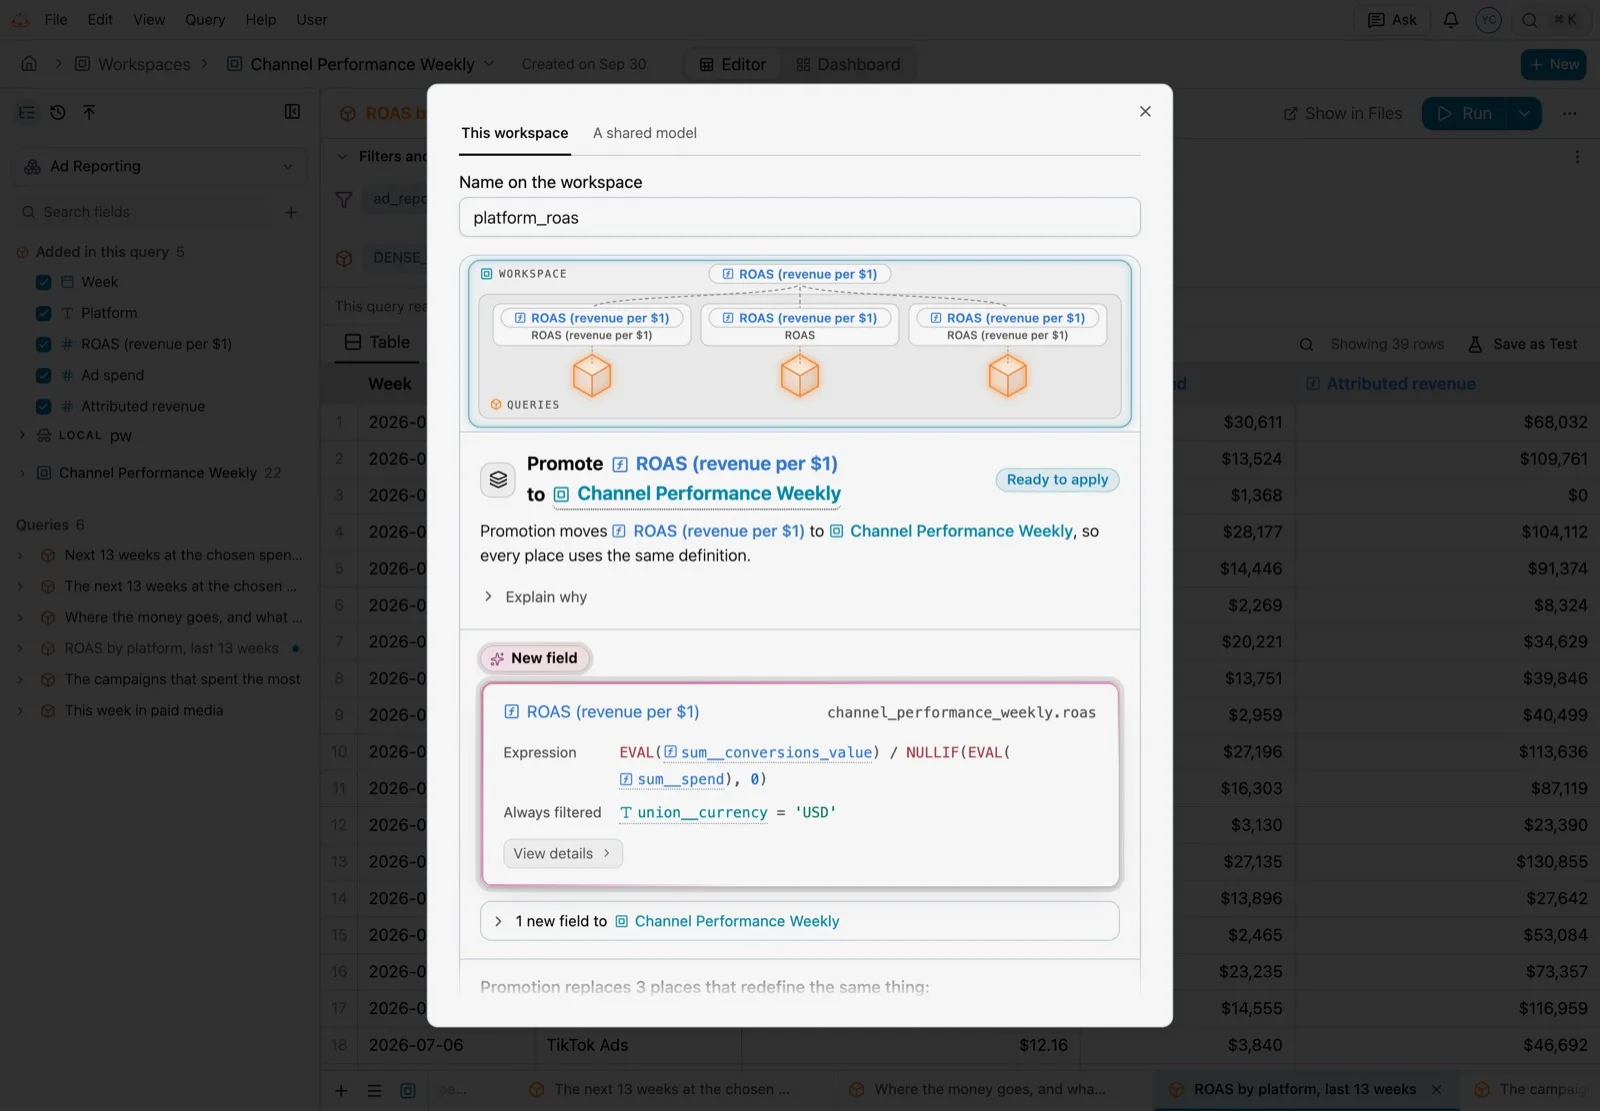The image size is (1600, 1111).
Task: Close the promote field dialog
Action: pyautogui.click(x=1145, y=111)
